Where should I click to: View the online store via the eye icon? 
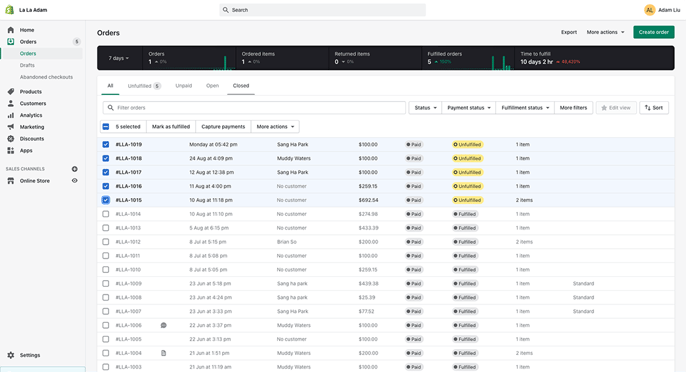pyautogui.click(x=74, y=181)
